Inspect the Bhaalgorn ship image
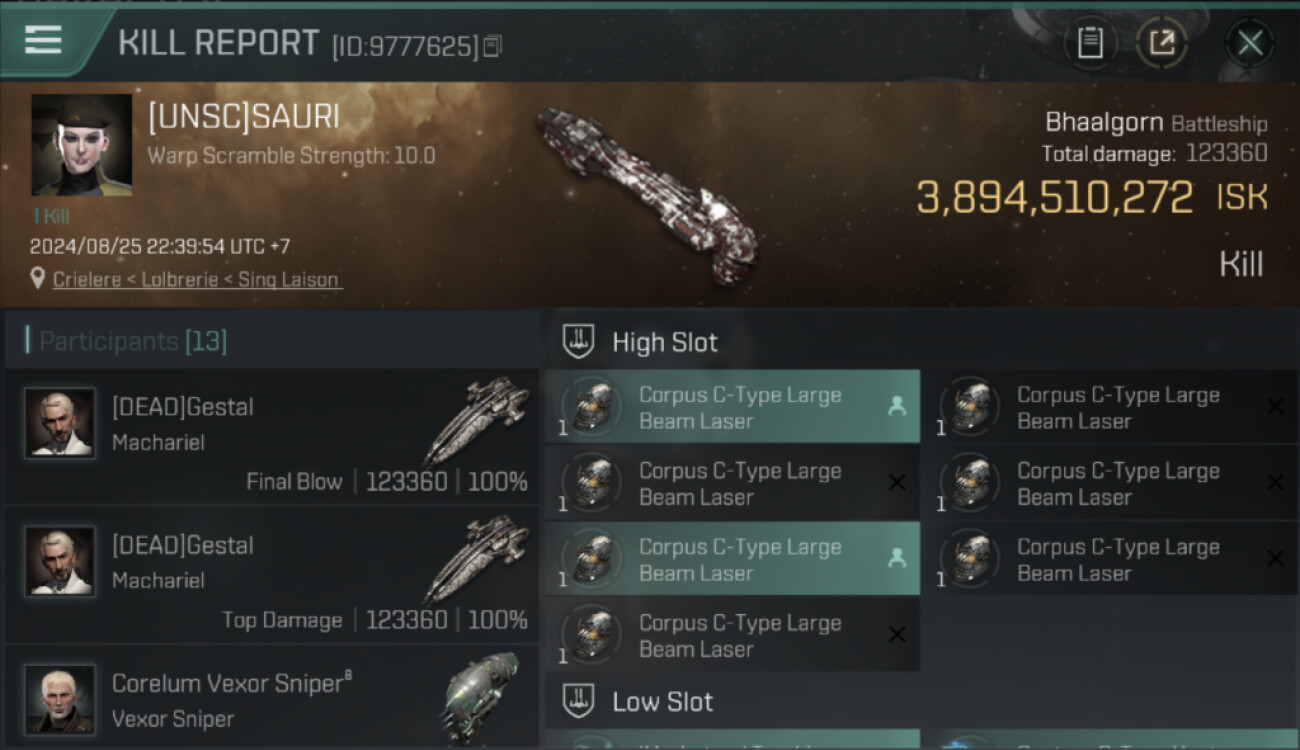 [x=645, y=193]
